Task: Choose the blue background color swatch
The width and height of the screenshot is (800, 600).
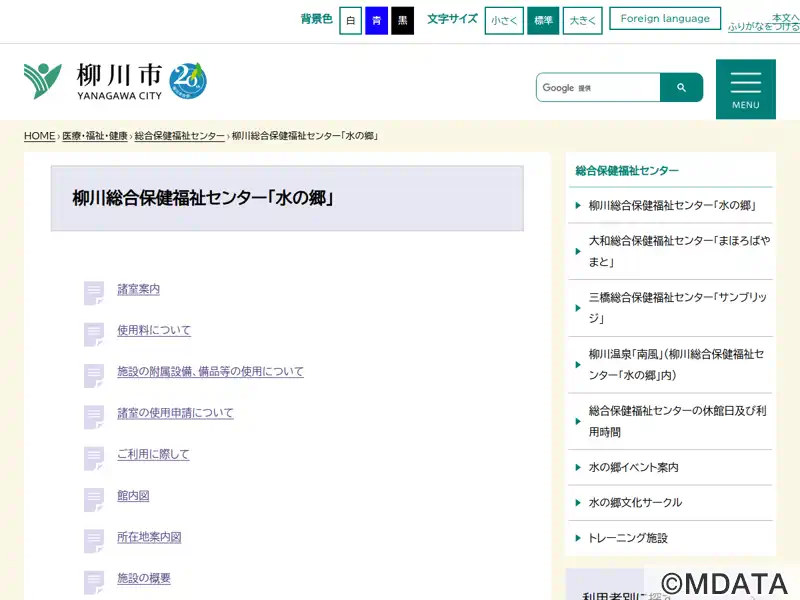Action: pos(376,21)
